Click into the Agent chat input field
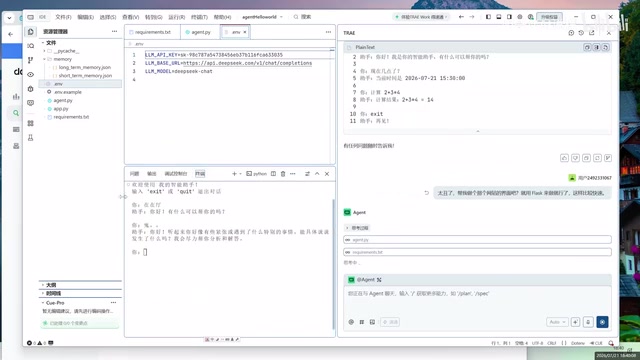The image size is (640, 360). [477, 300]
